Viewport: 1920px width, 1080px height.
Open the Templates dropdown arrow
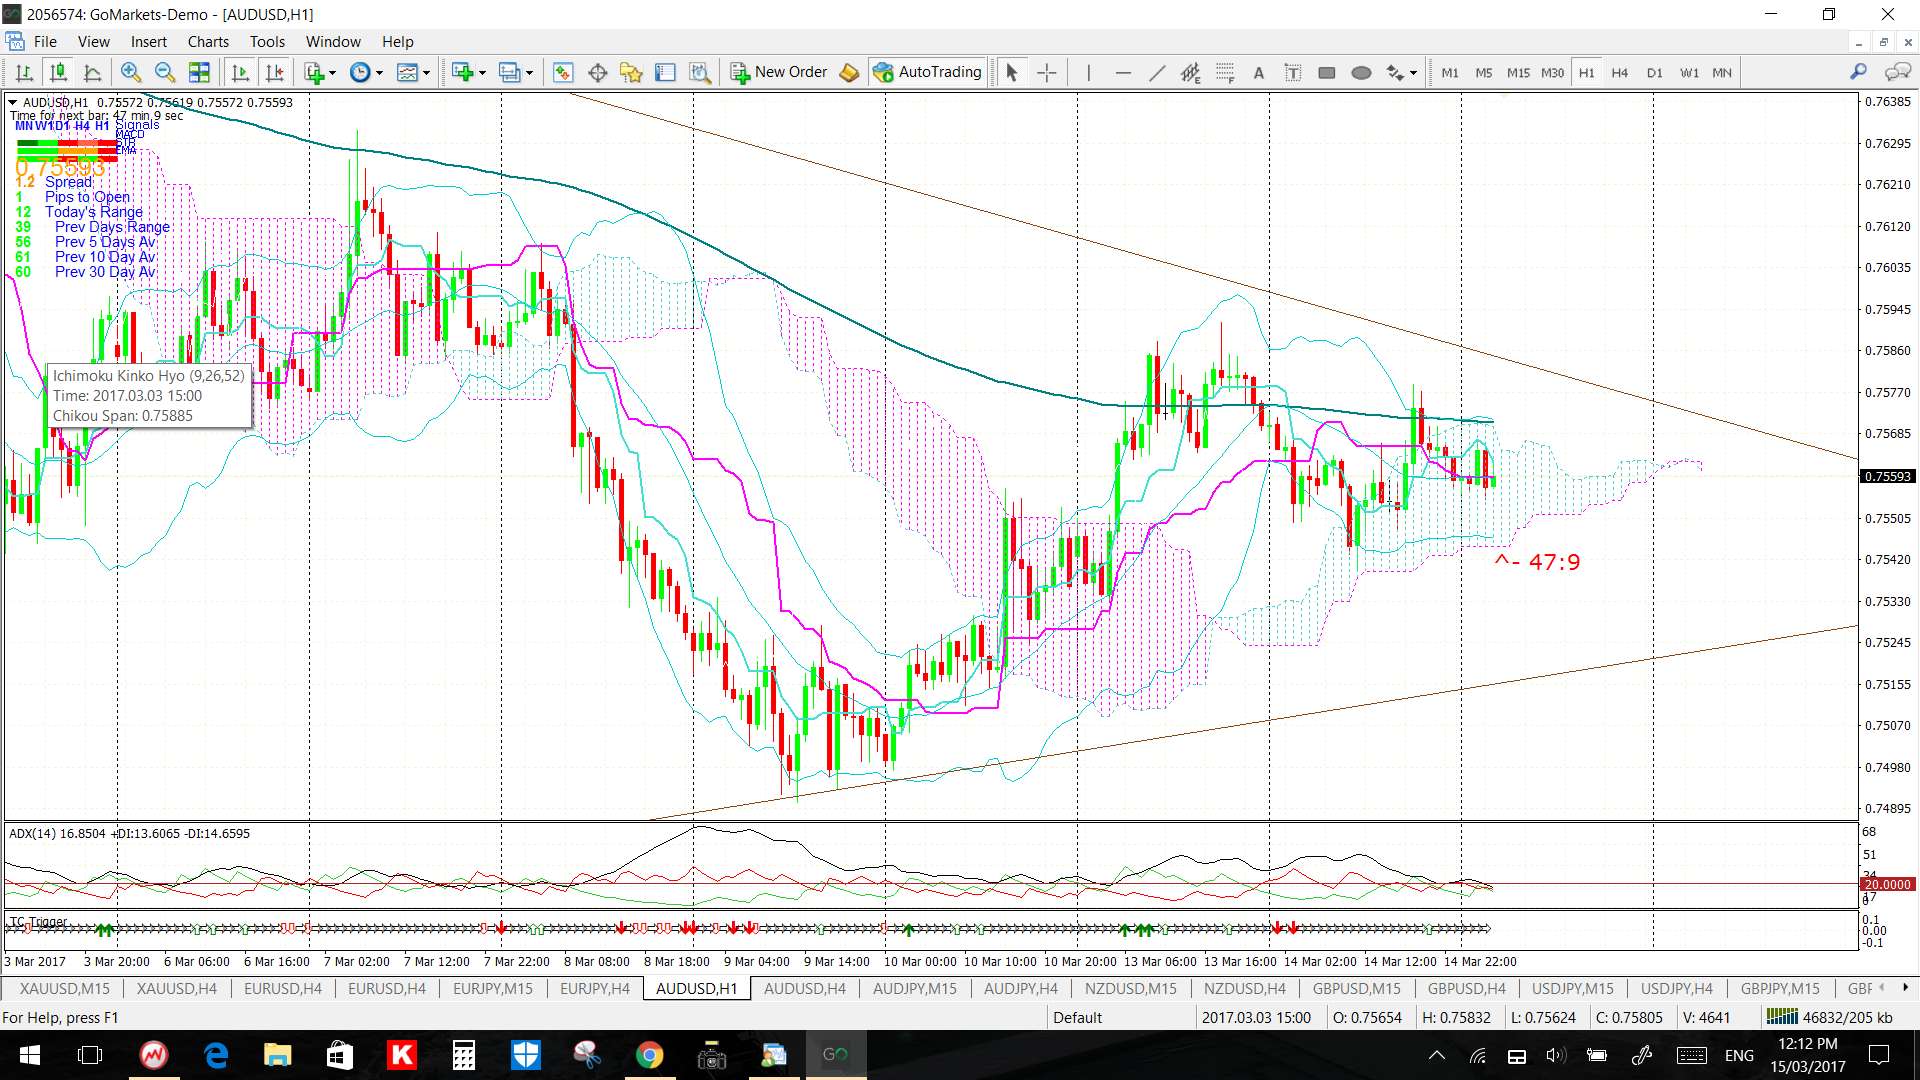click(427, 72)
